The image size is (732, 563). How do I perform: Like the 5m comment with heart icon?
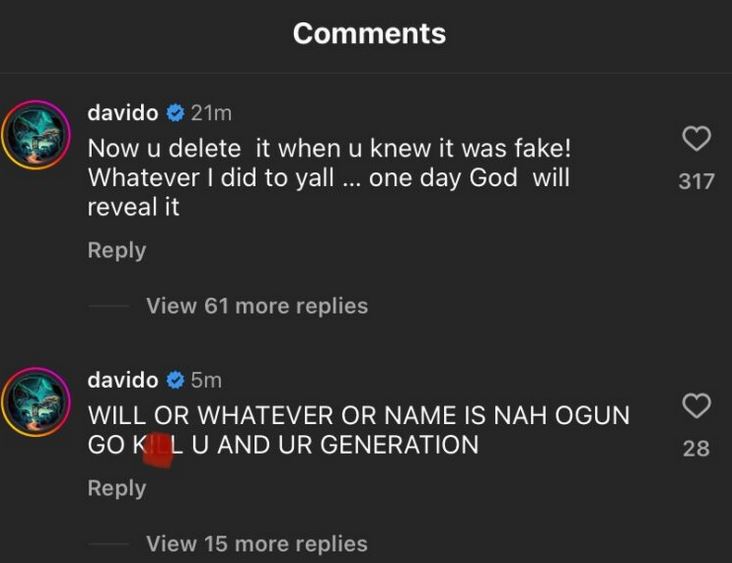696,406
